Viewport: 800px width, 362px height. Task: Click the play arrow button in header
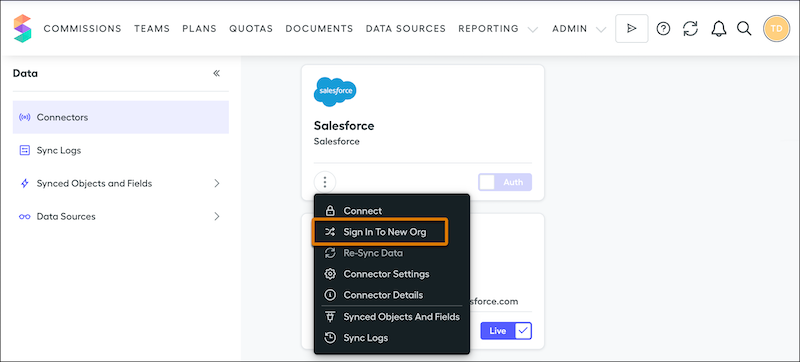tap(632, 29)
